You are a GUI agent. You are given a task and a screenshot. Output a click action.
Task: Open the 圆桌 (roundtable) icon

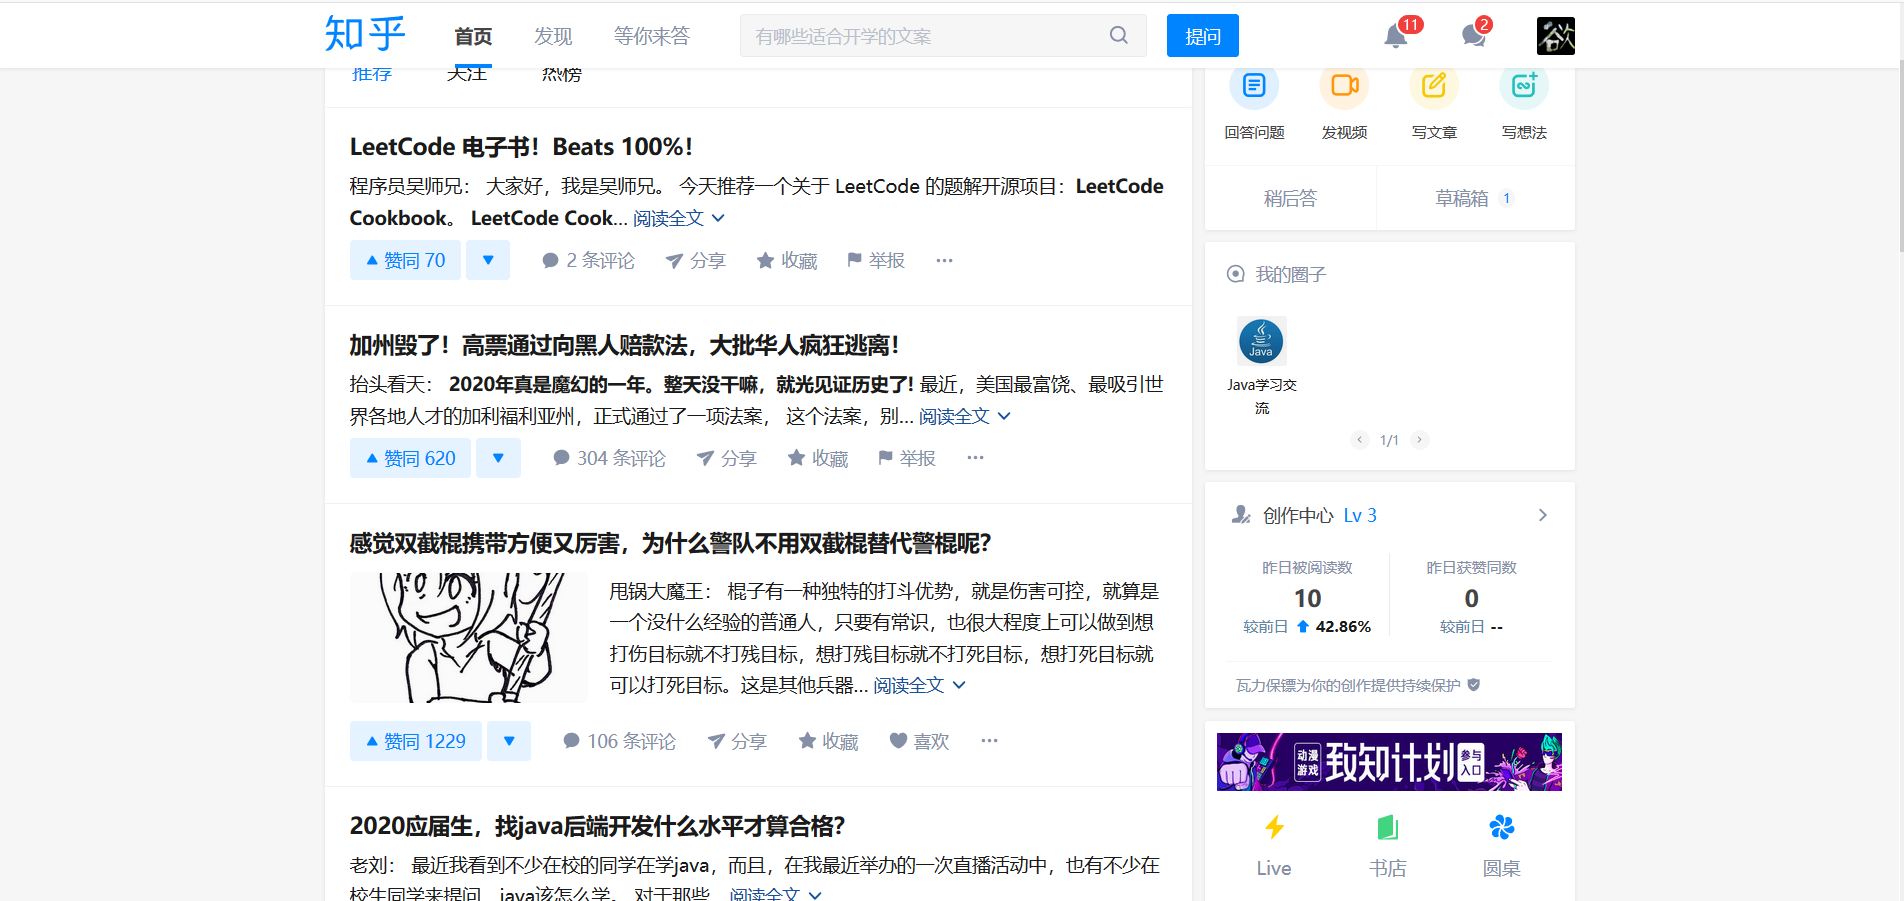point(1502,828)
